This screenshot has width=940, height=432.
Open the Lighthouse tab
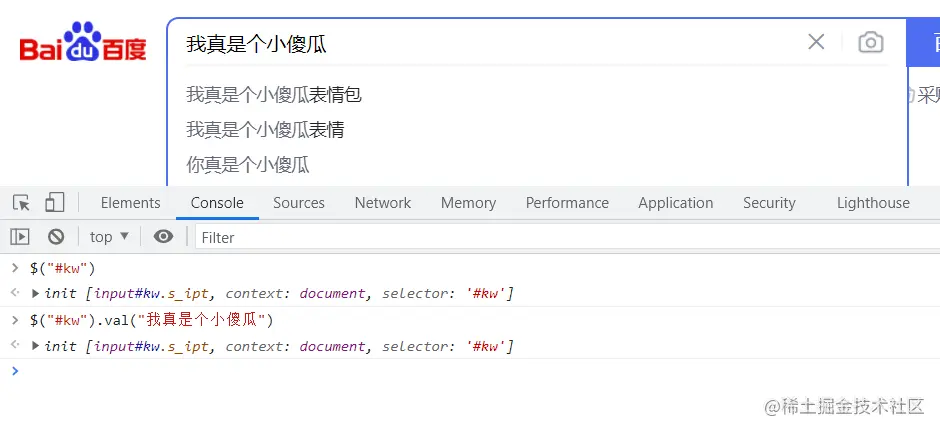click(873, 203)
